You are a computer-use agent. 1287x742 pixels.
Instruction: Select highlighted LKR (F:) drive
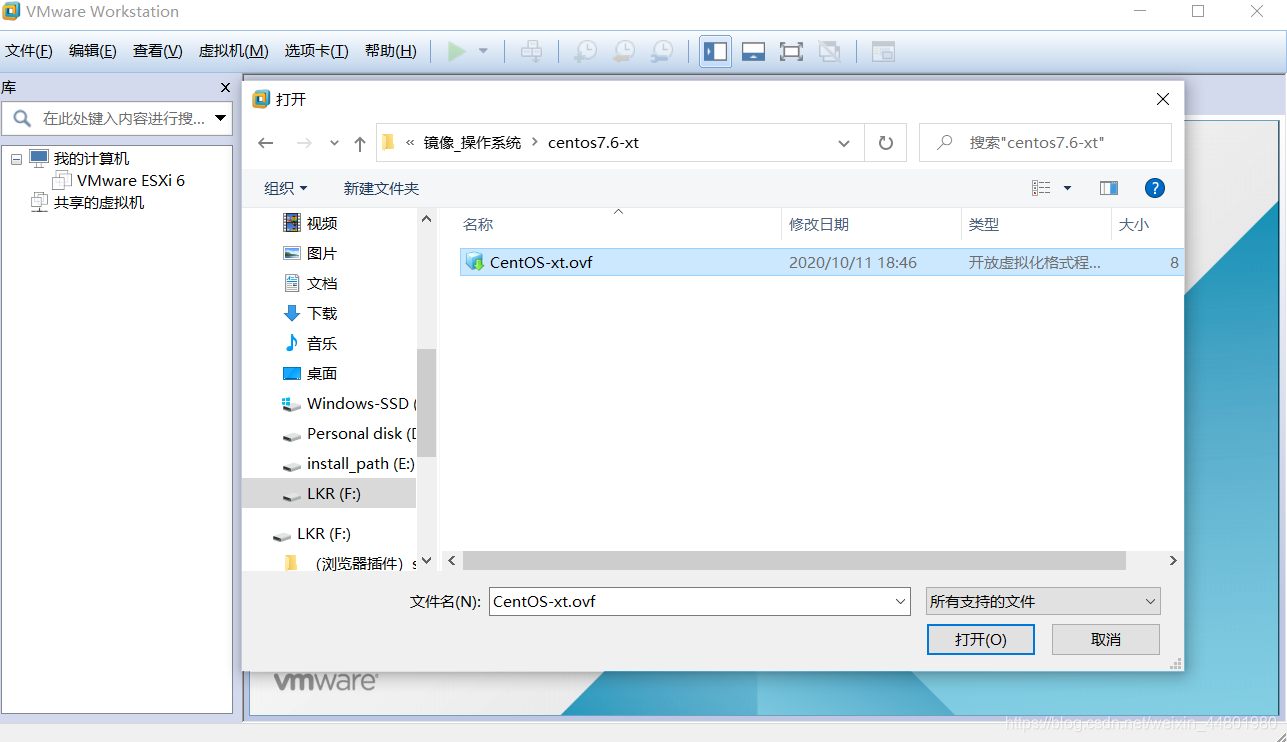(329, 493)
